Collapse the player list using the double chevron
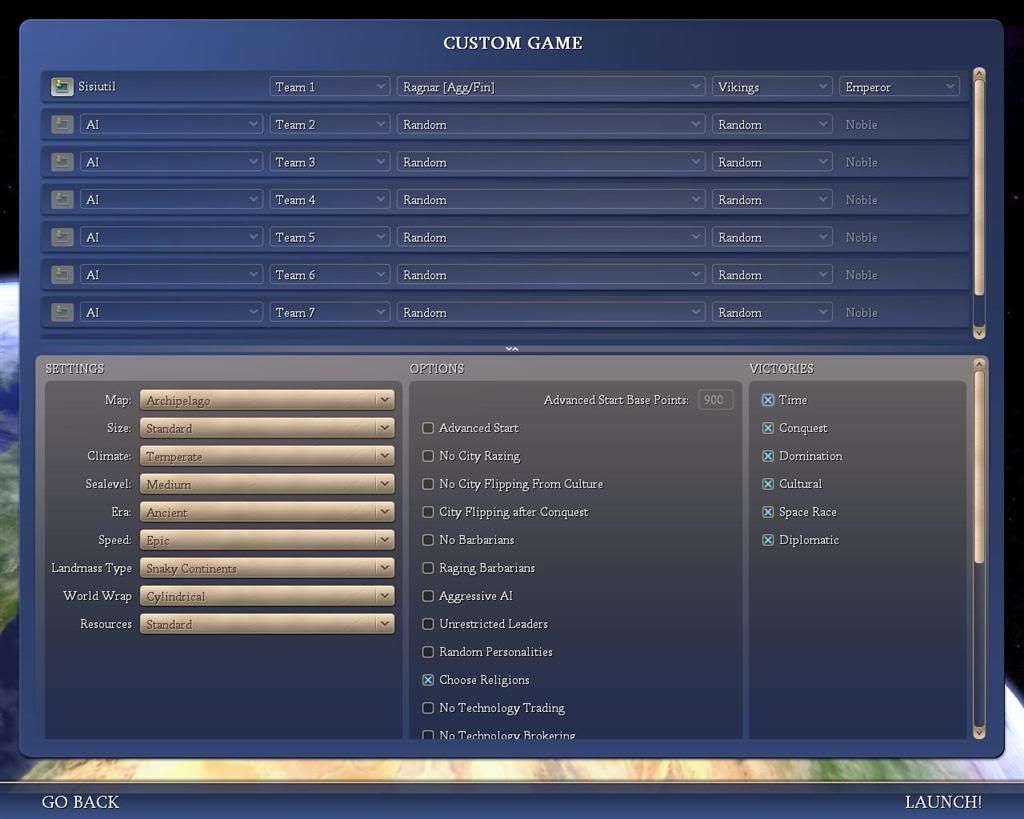 pyautogui.click(x=512, y=349)
